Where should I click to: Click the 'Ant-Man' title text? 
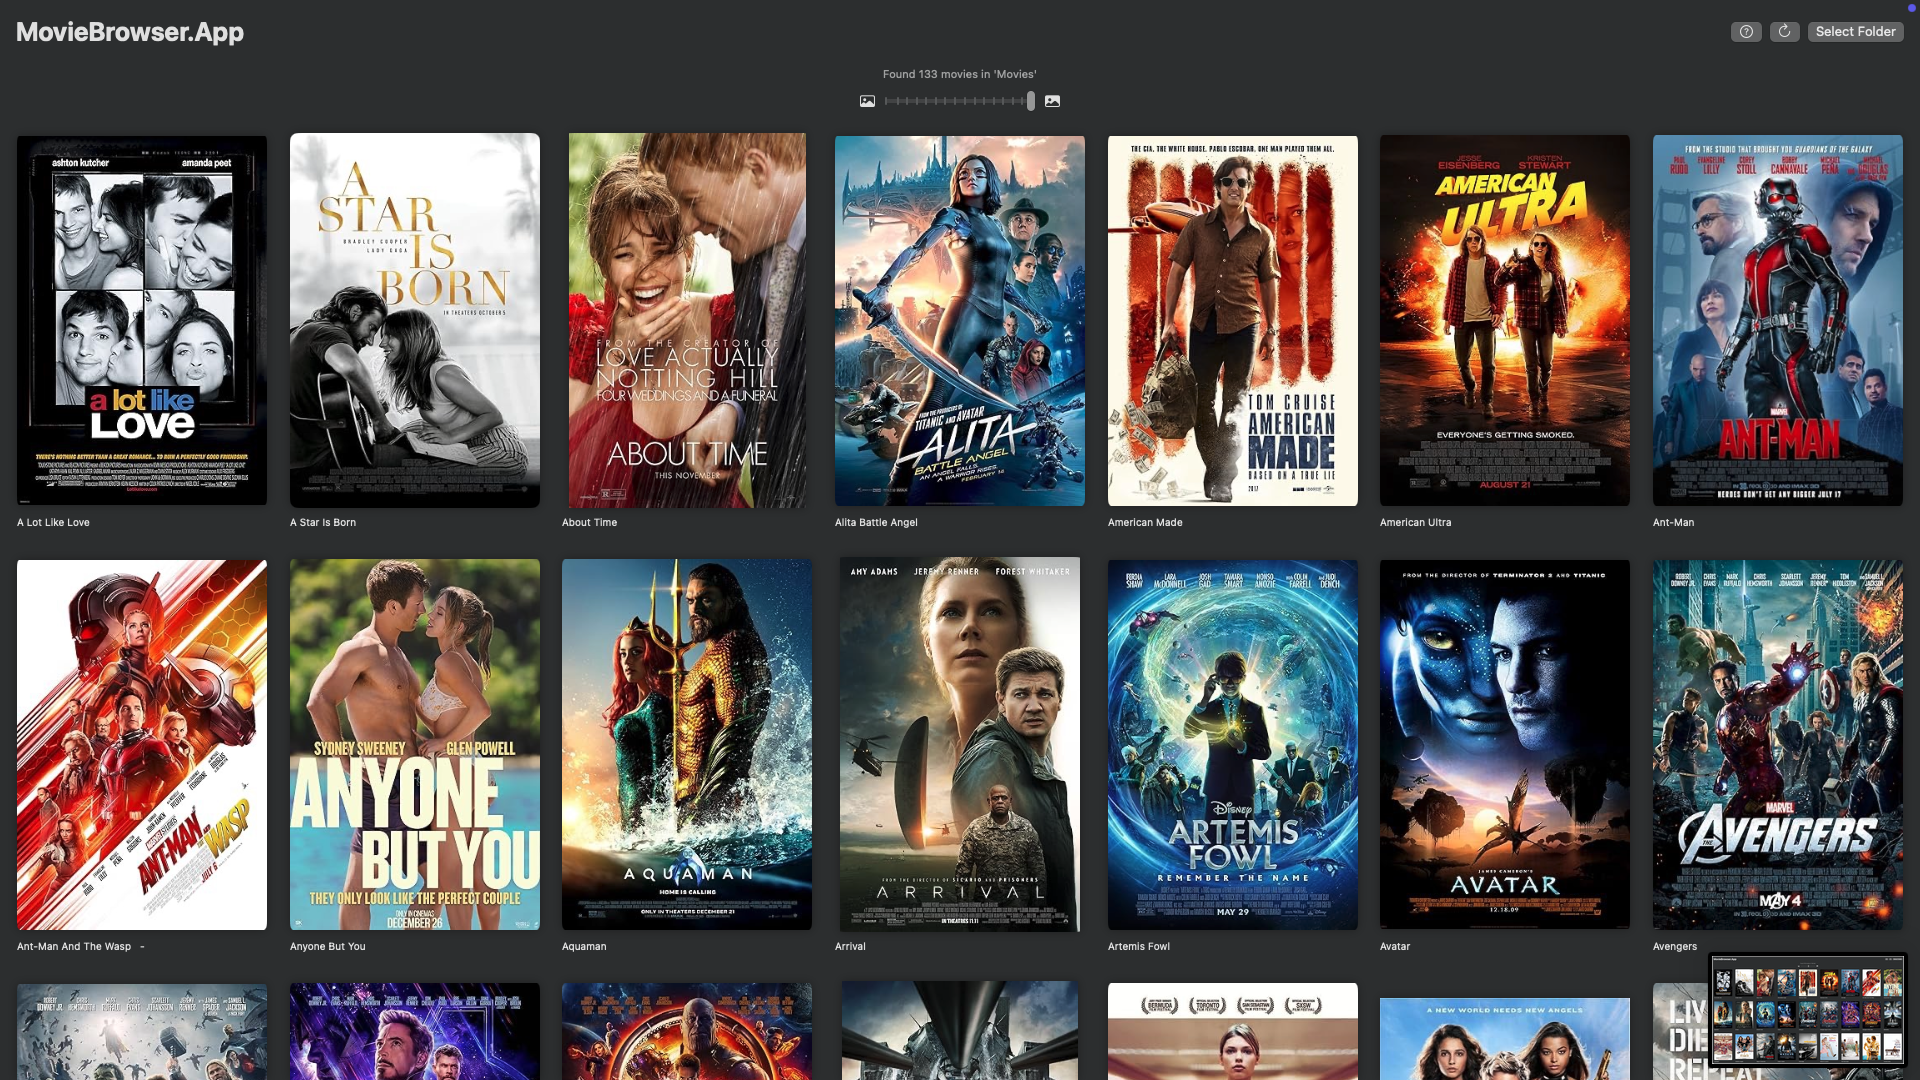coord(1673,522)
